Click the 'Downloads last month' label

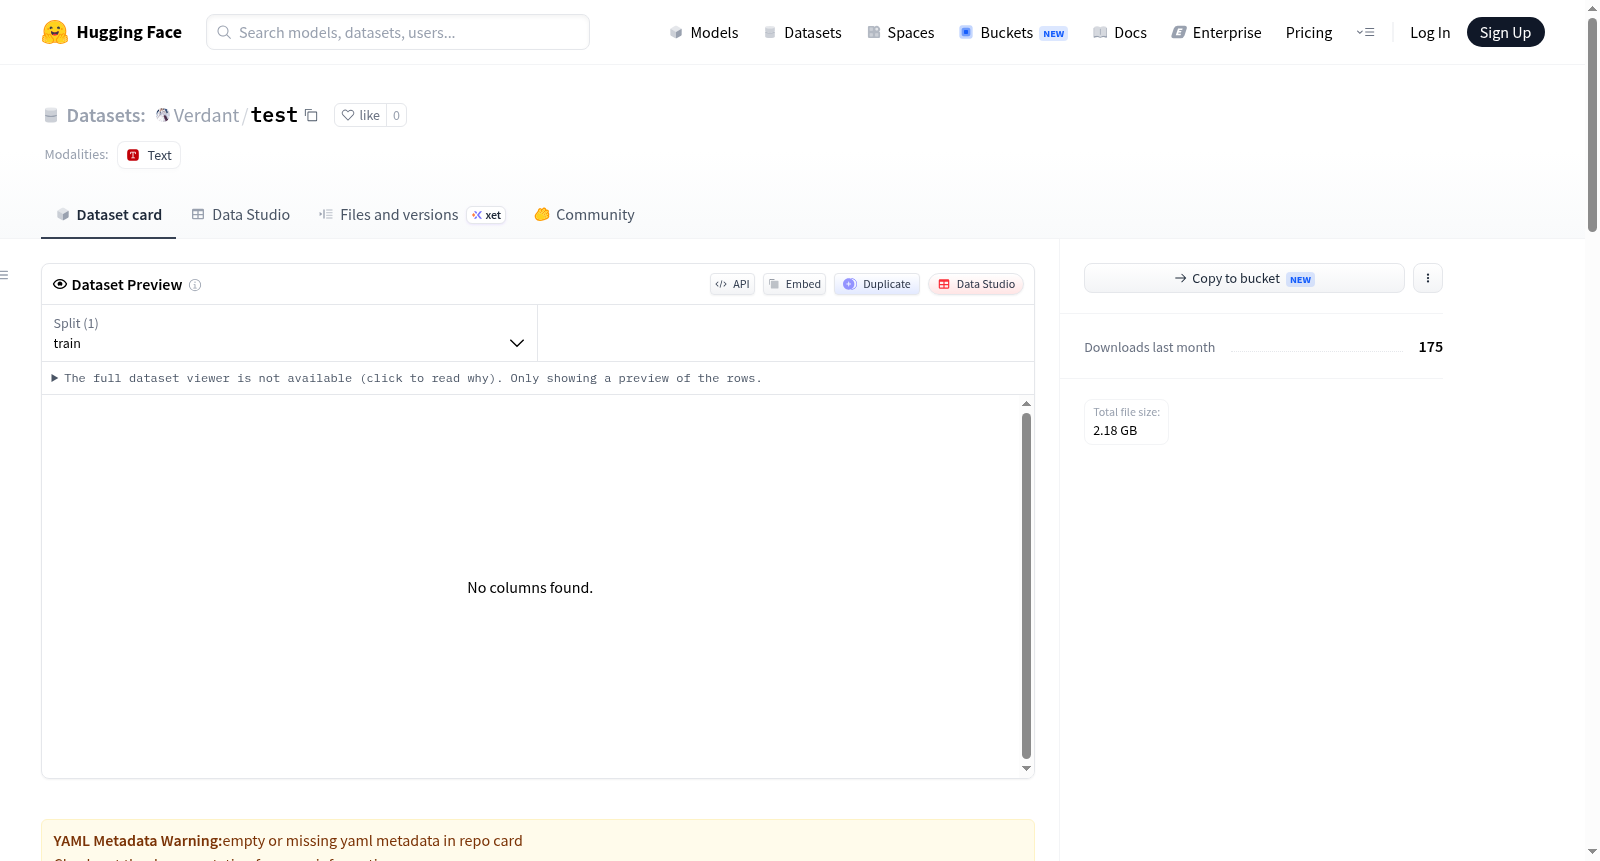coord(1150,347)
